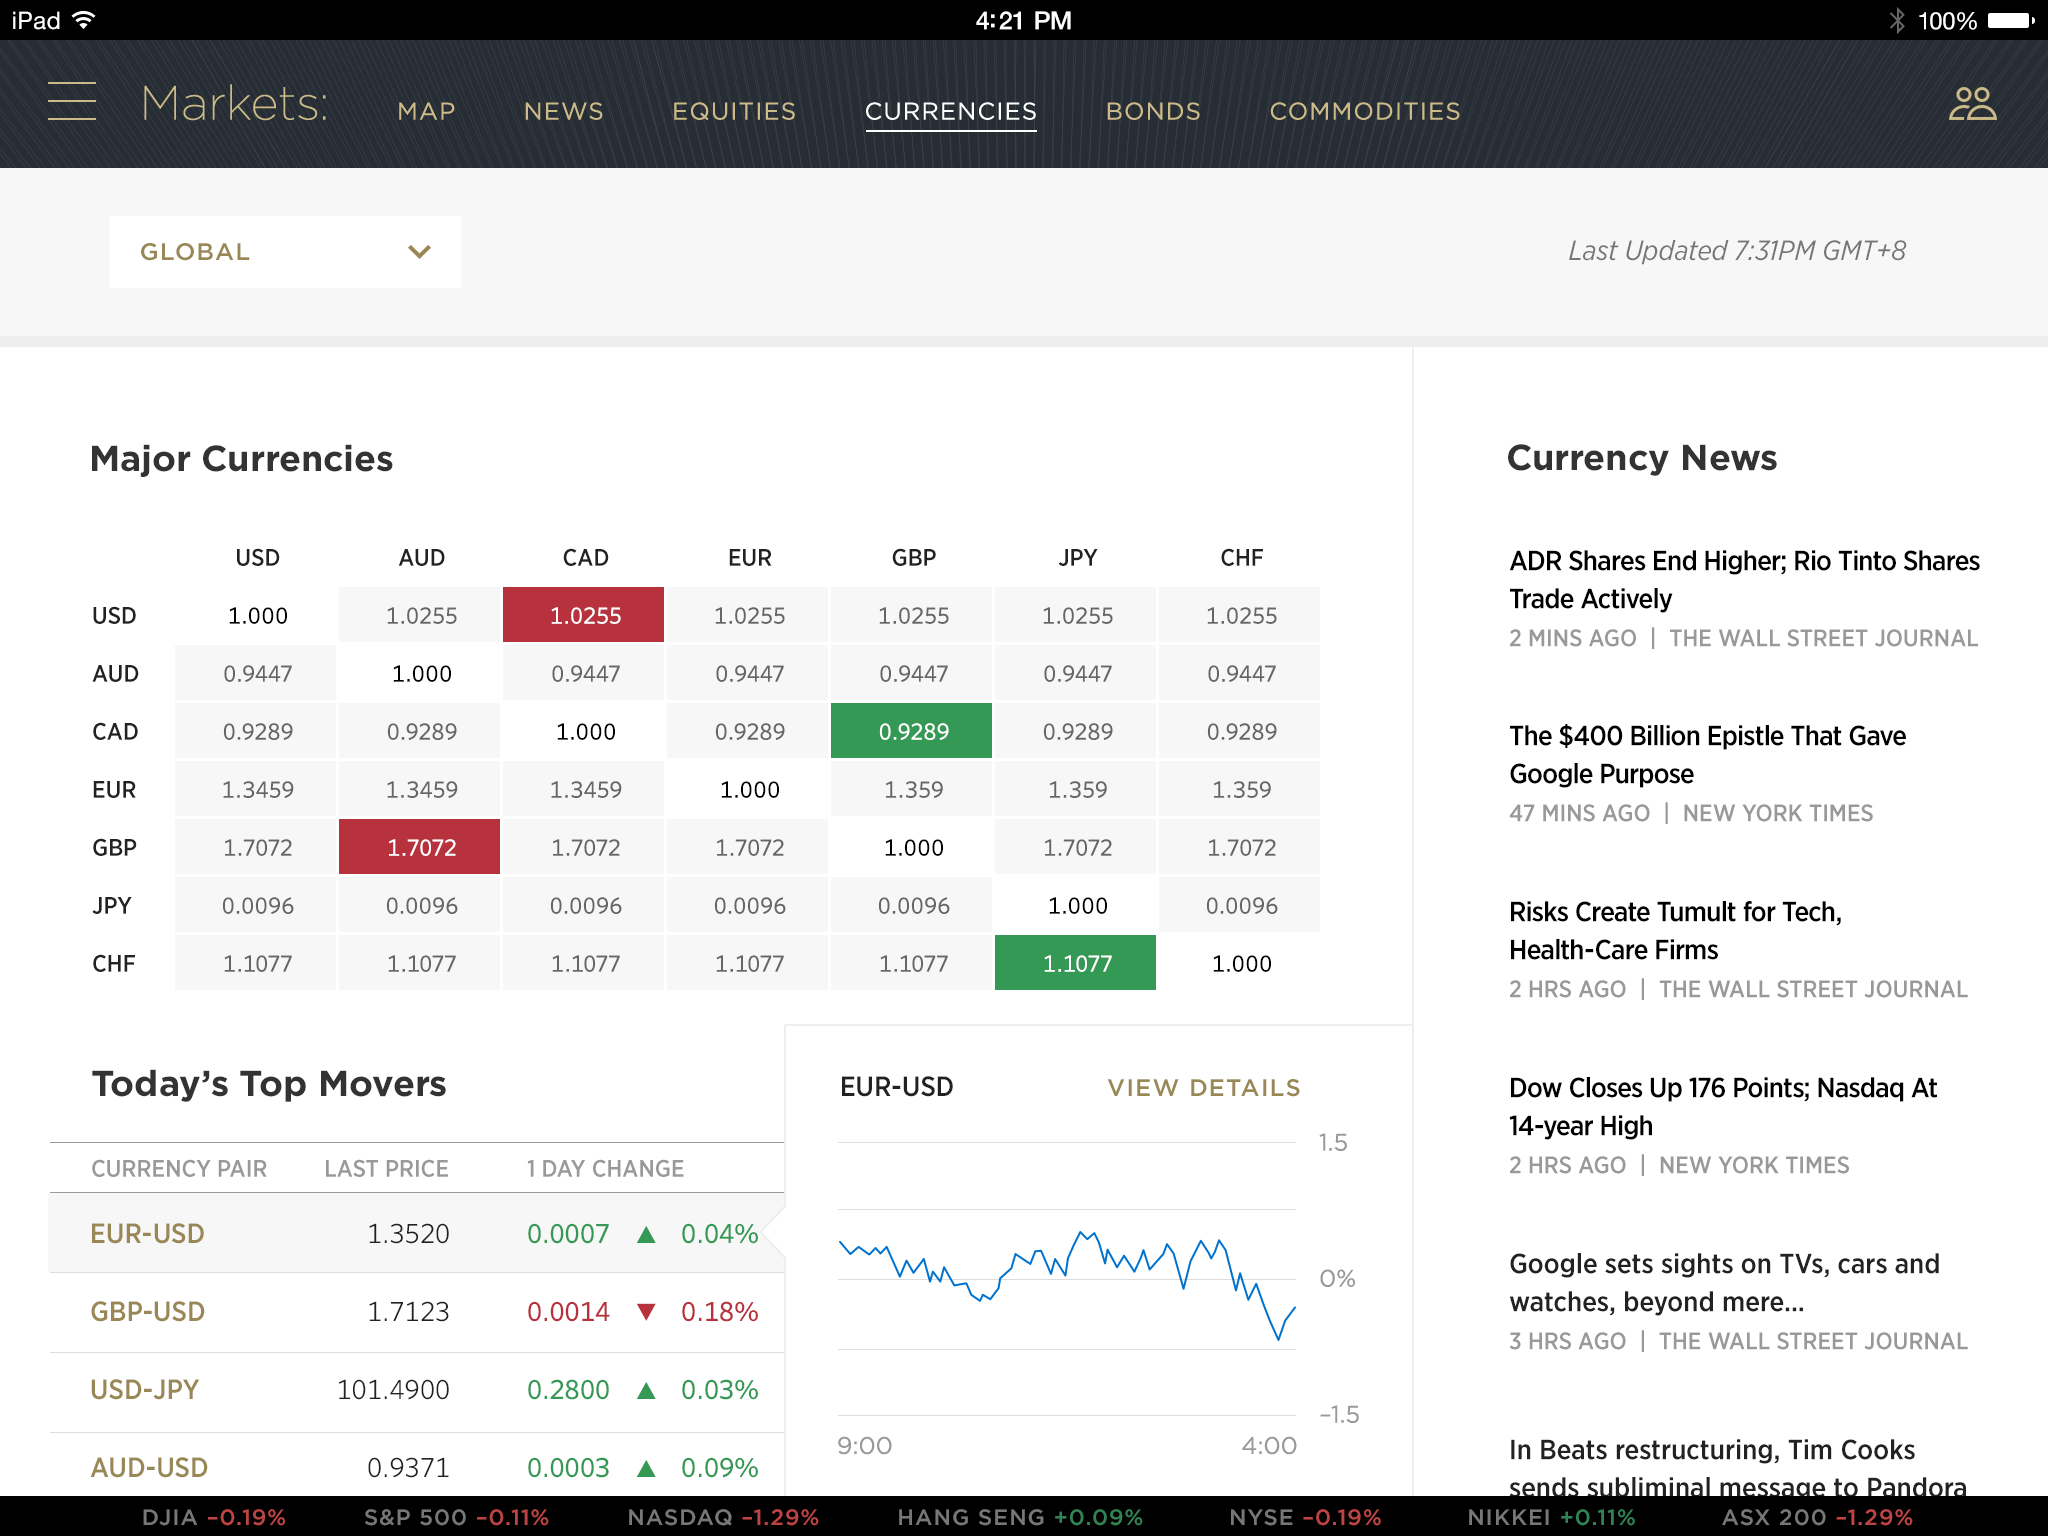Switch to the Equities tab
Viewport: 2048px width, 1536px height.
pos(734,111)
